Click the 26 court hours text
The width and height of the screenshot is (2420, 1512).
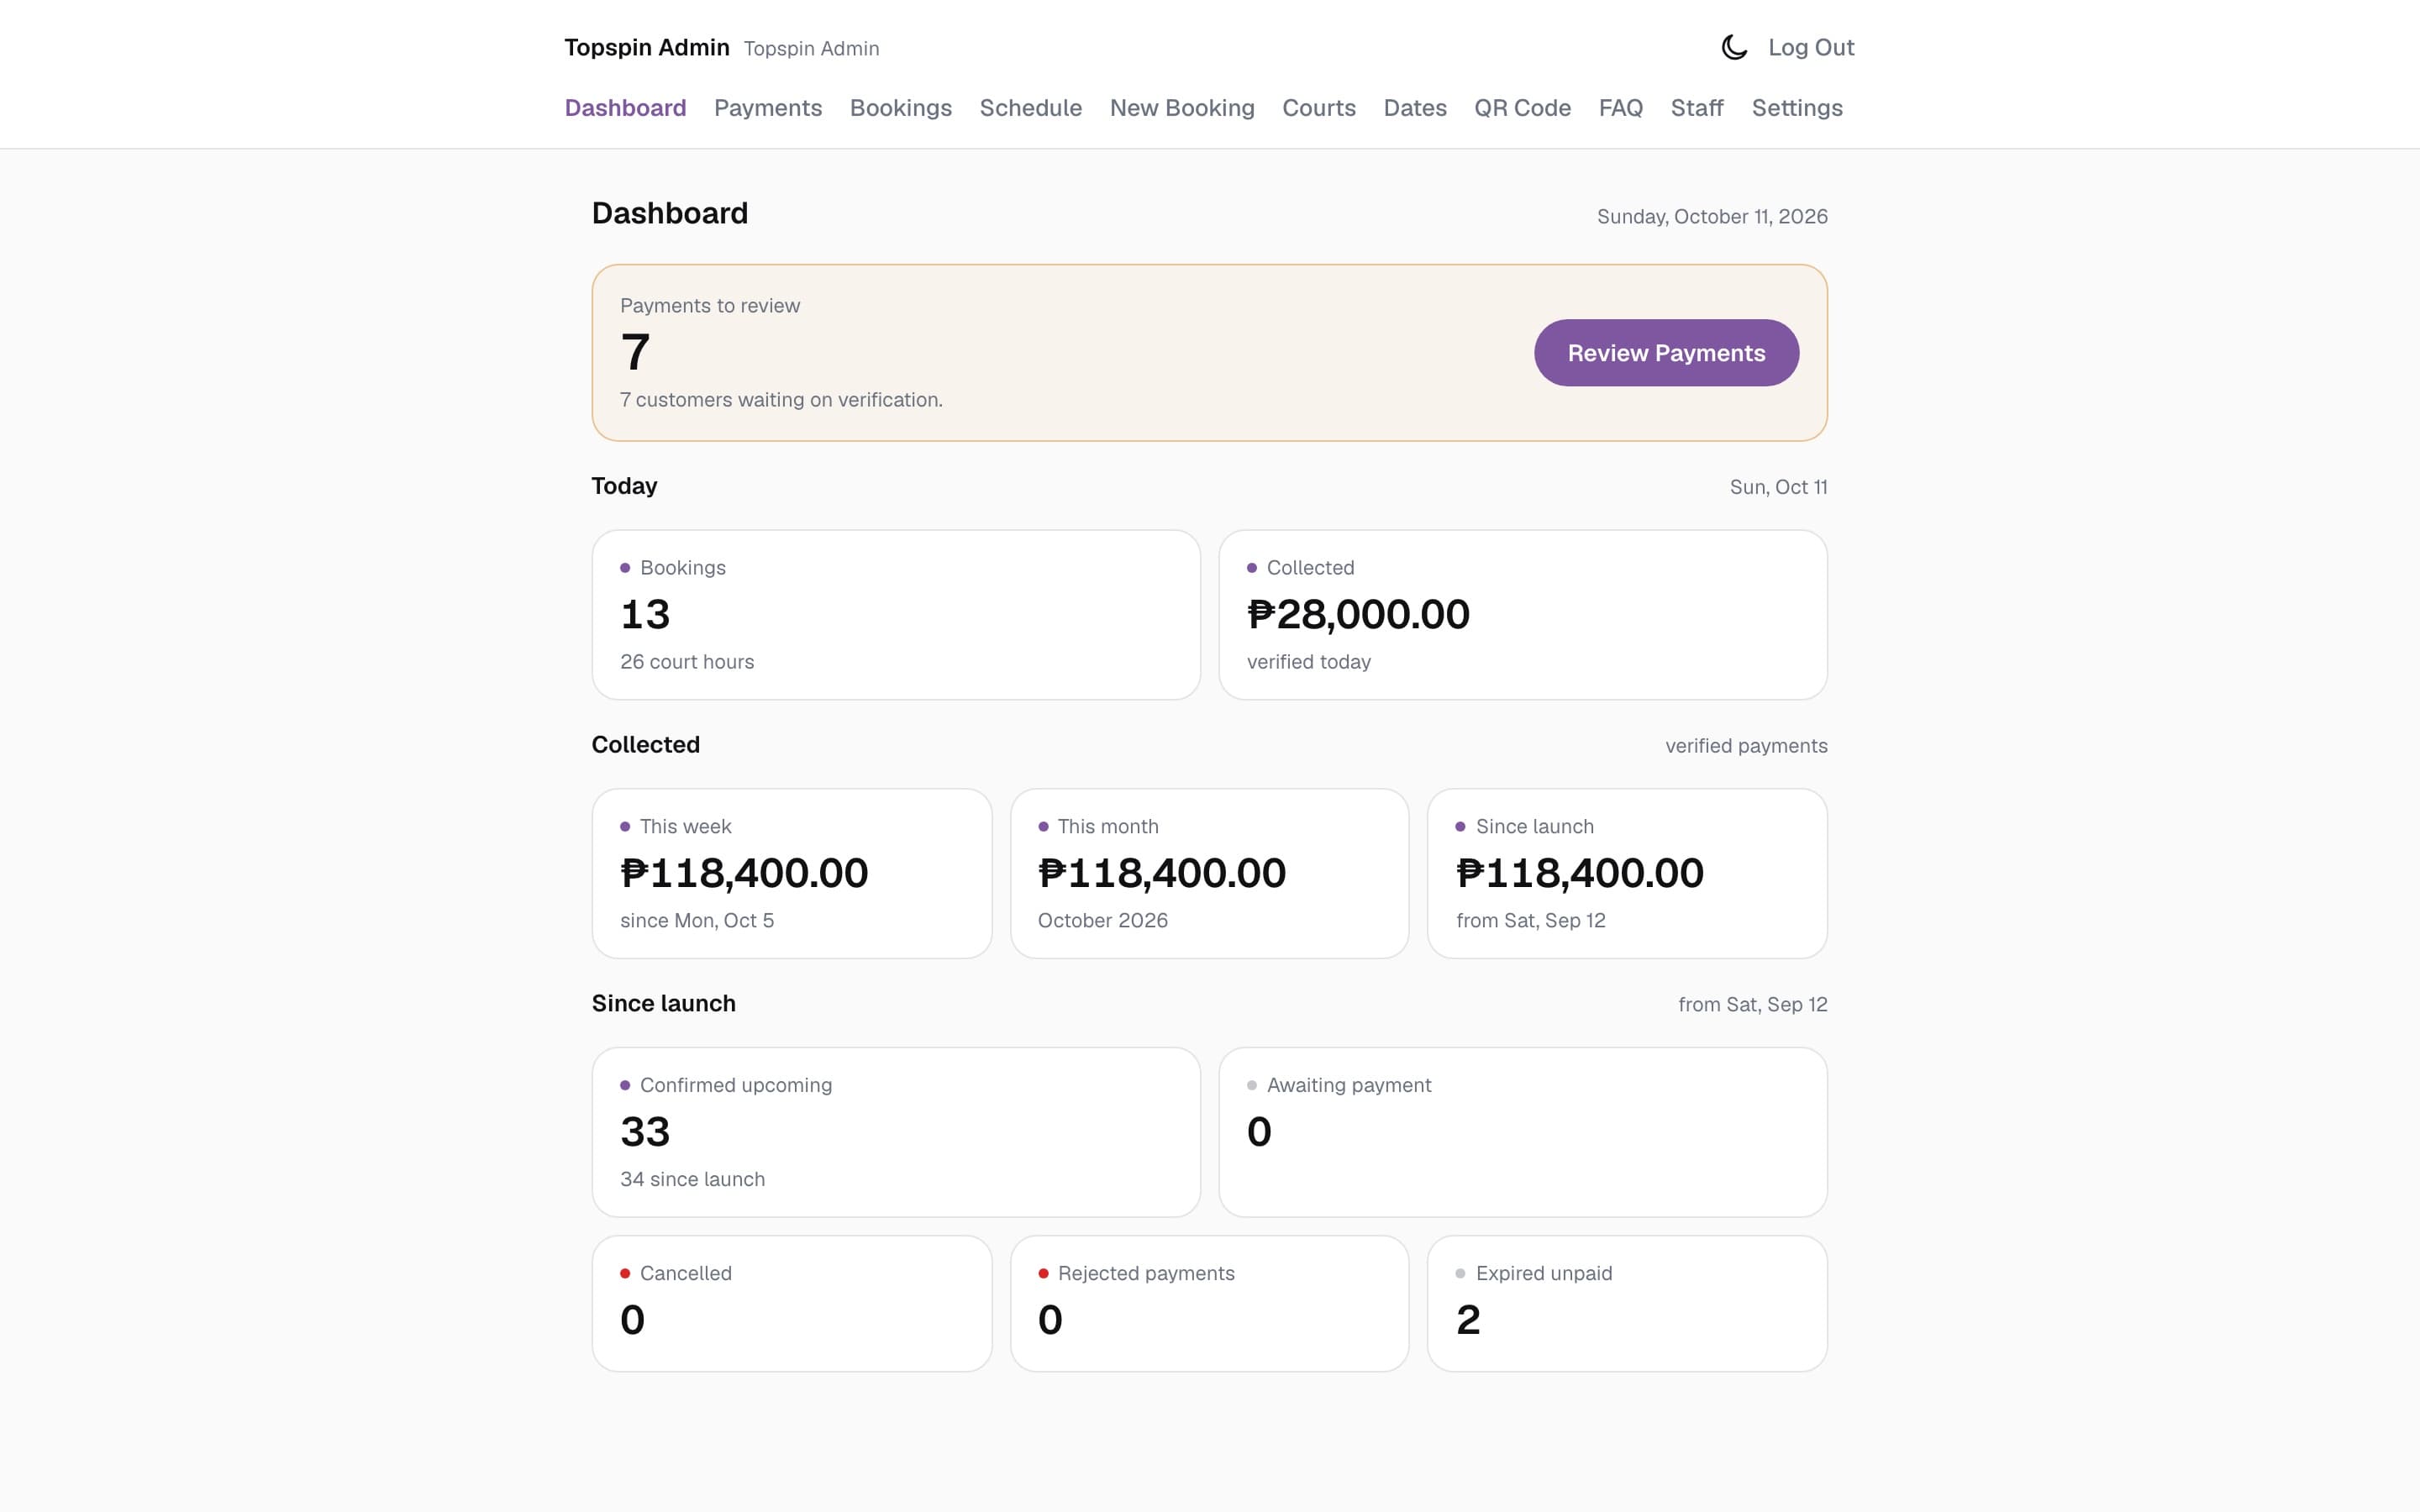click(x=687, y=662)
